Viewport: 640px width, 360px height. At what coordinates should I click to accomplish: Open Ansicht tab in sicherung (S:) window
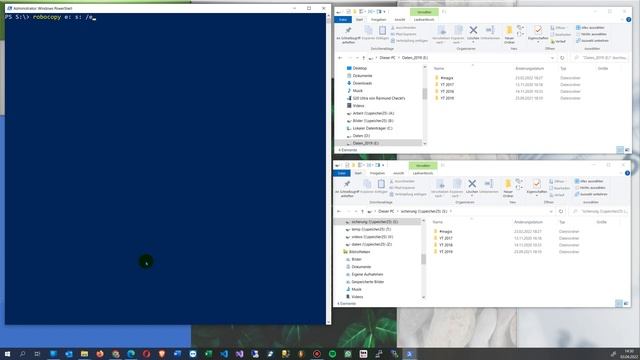click(398, 173)
